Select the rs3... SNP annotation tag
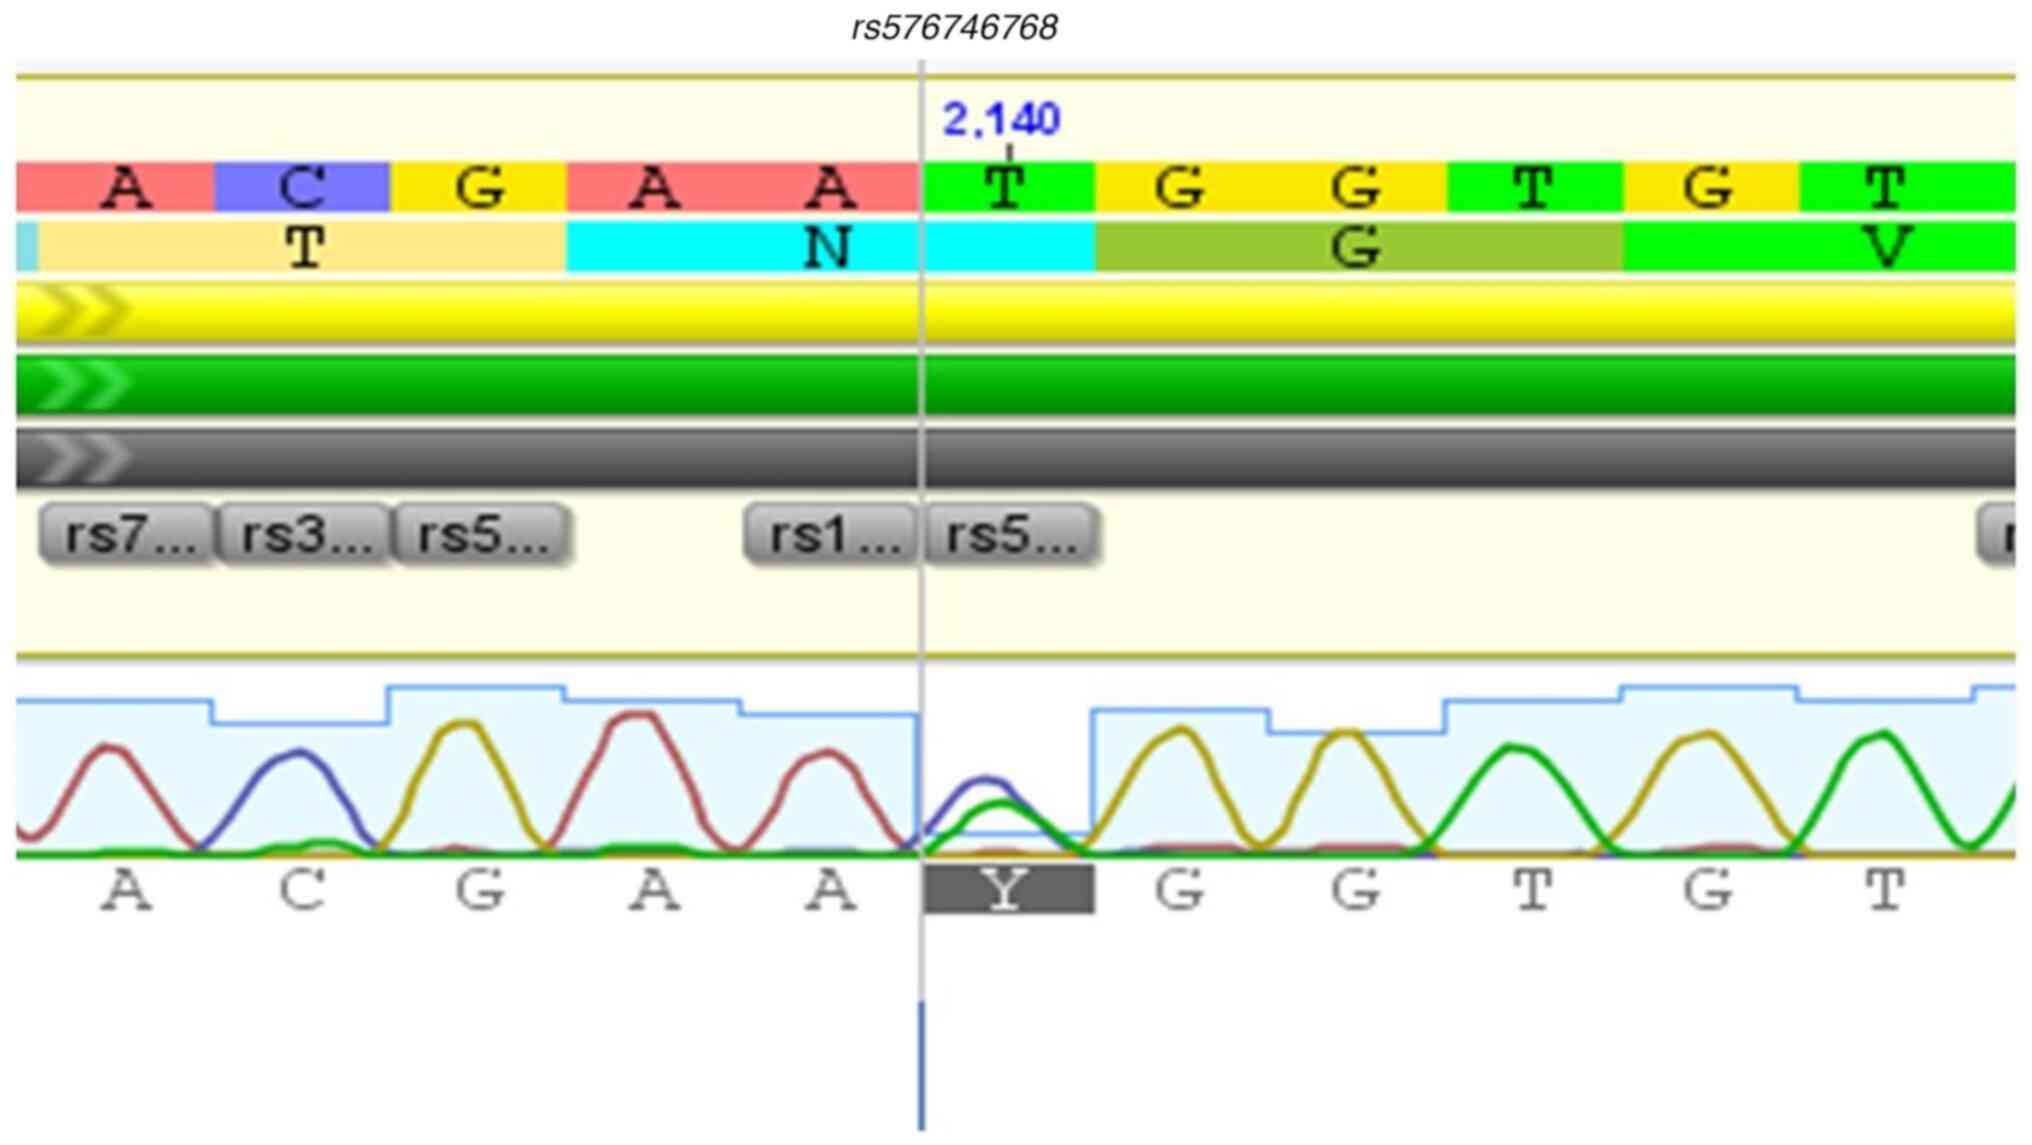Screen dimensions: 2032x1145 point(304,535)
